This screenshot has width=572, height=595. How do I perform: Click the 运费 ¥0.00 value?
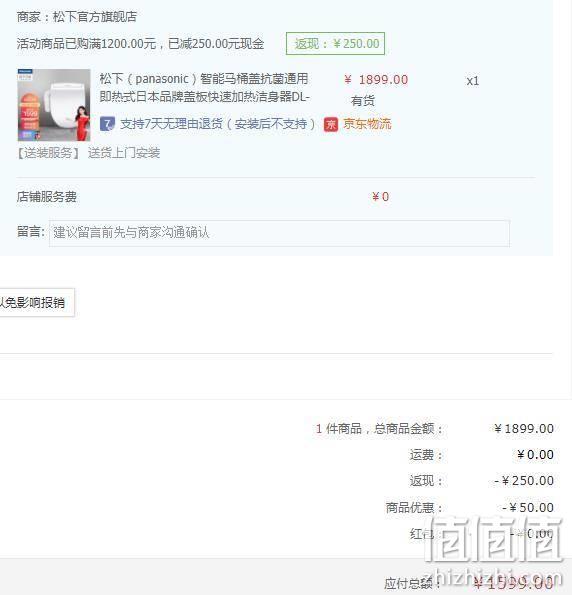point(535,455)
